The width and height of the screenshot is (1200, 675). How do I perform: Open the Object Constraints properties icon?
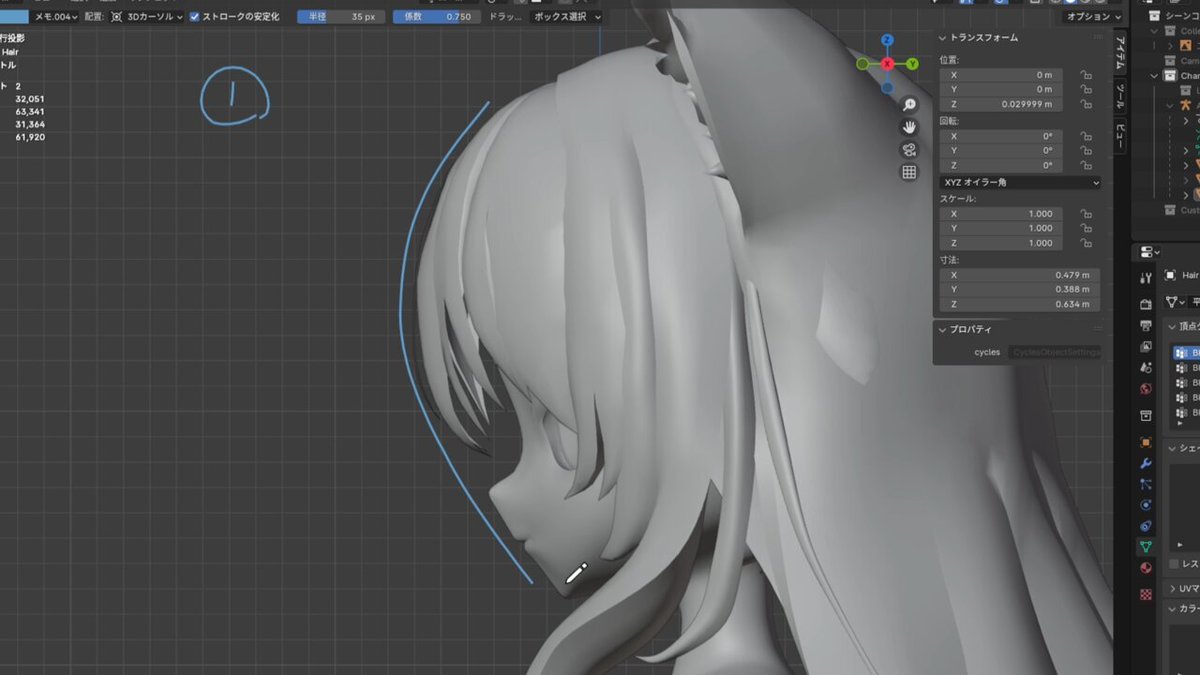pos(1146,526)
